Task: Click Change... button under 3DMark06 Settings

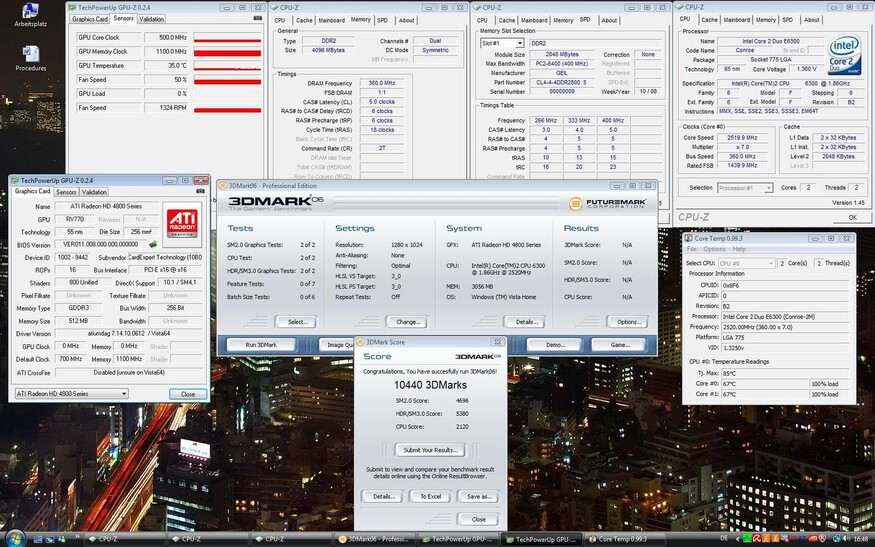Action: tap(407, 322)
